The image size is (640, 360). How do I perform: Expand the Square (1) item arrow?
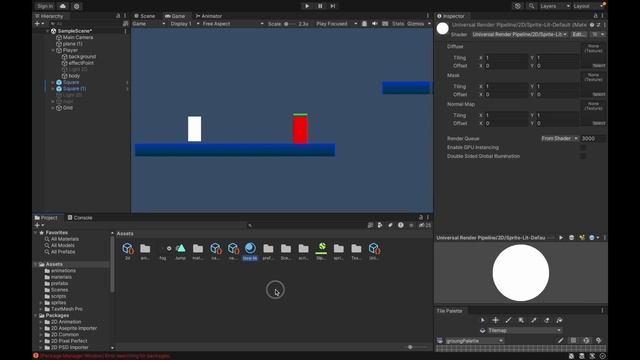tap(53, 89)
